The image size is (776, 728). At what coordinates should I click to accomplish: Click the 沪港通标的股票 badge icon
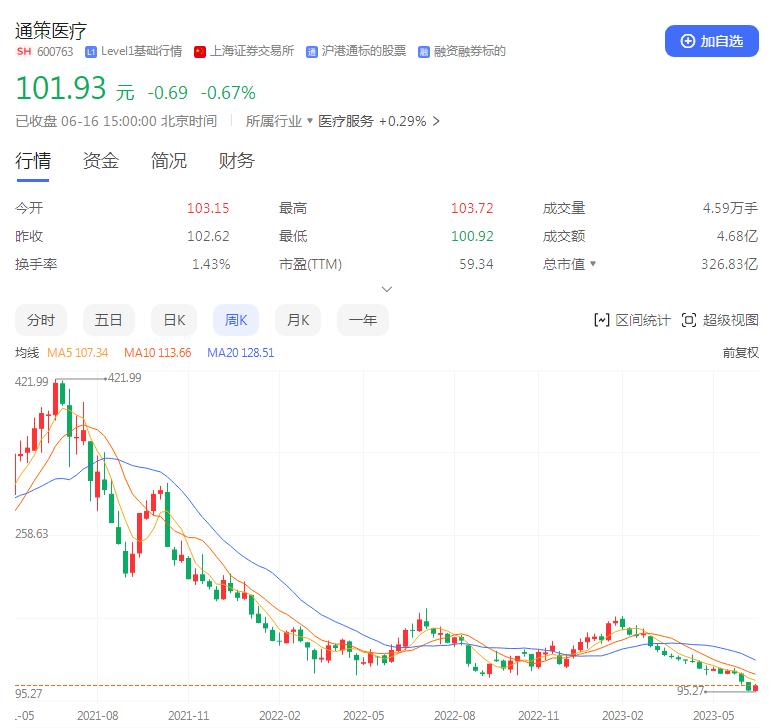coord(312,52)
